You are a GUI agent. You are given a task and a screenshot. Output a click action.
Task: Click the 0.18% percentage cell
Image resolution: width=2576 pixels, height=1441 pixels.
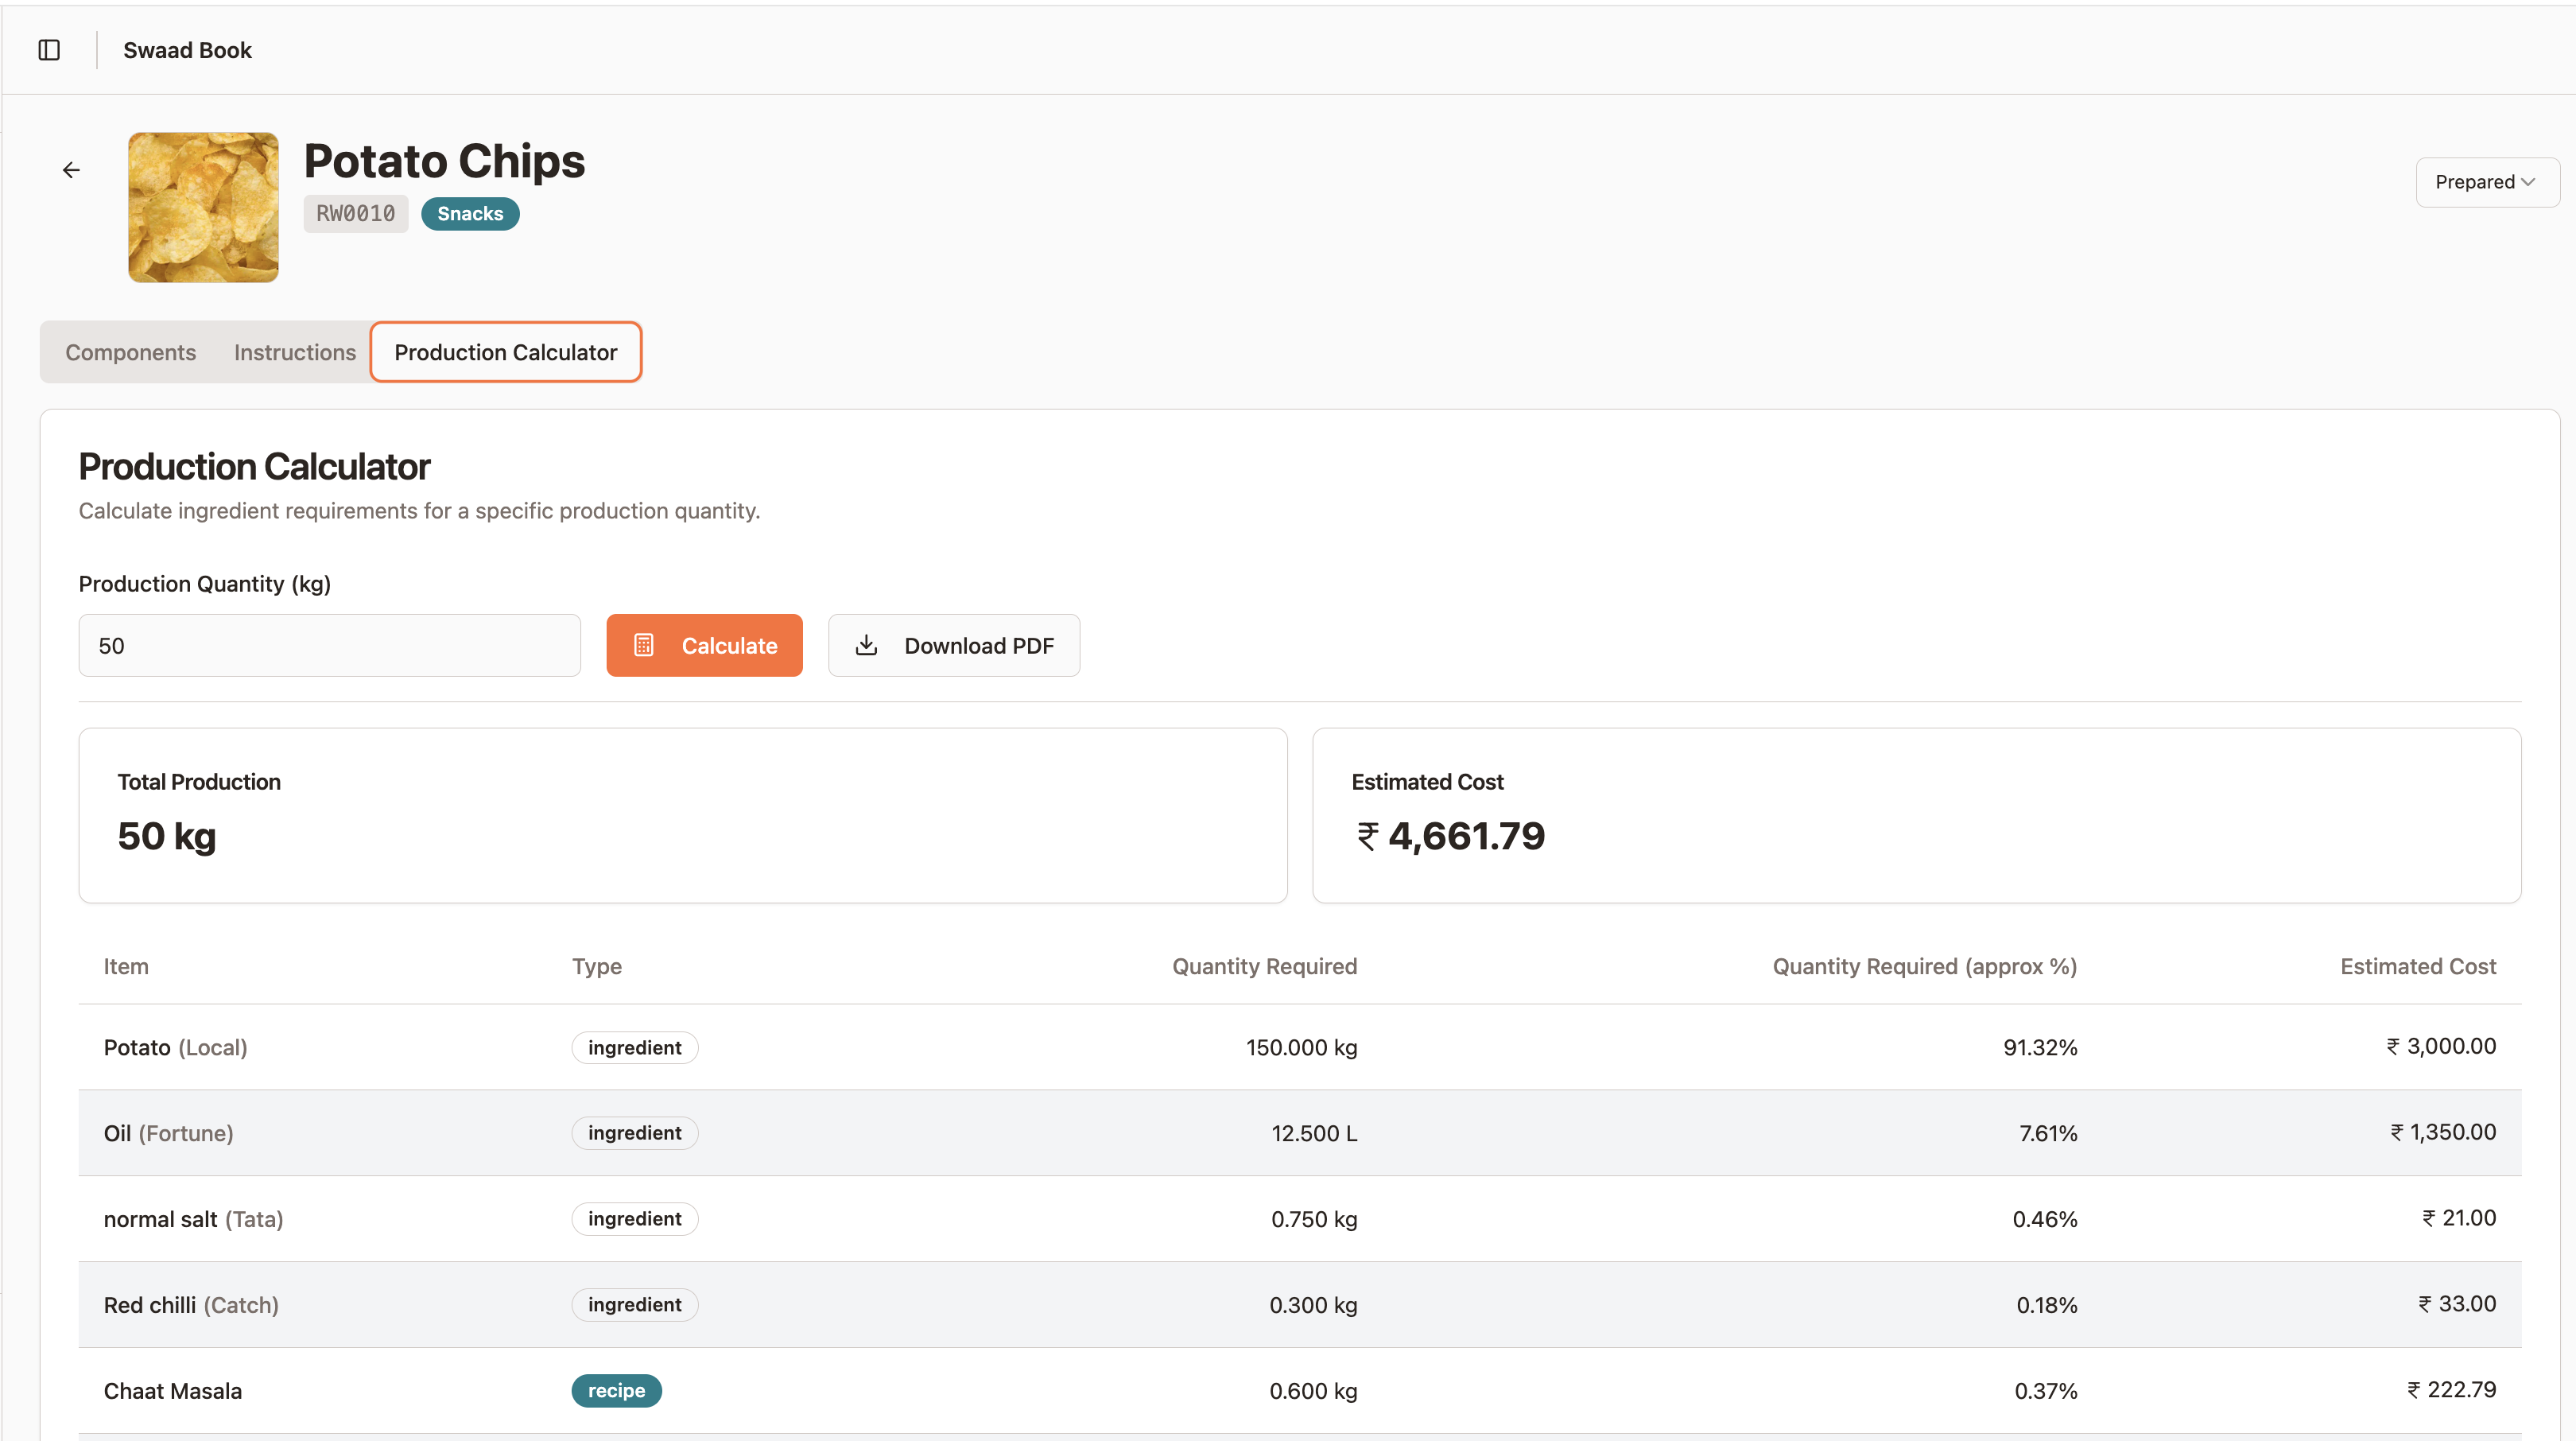(x=2047, y=1305)
